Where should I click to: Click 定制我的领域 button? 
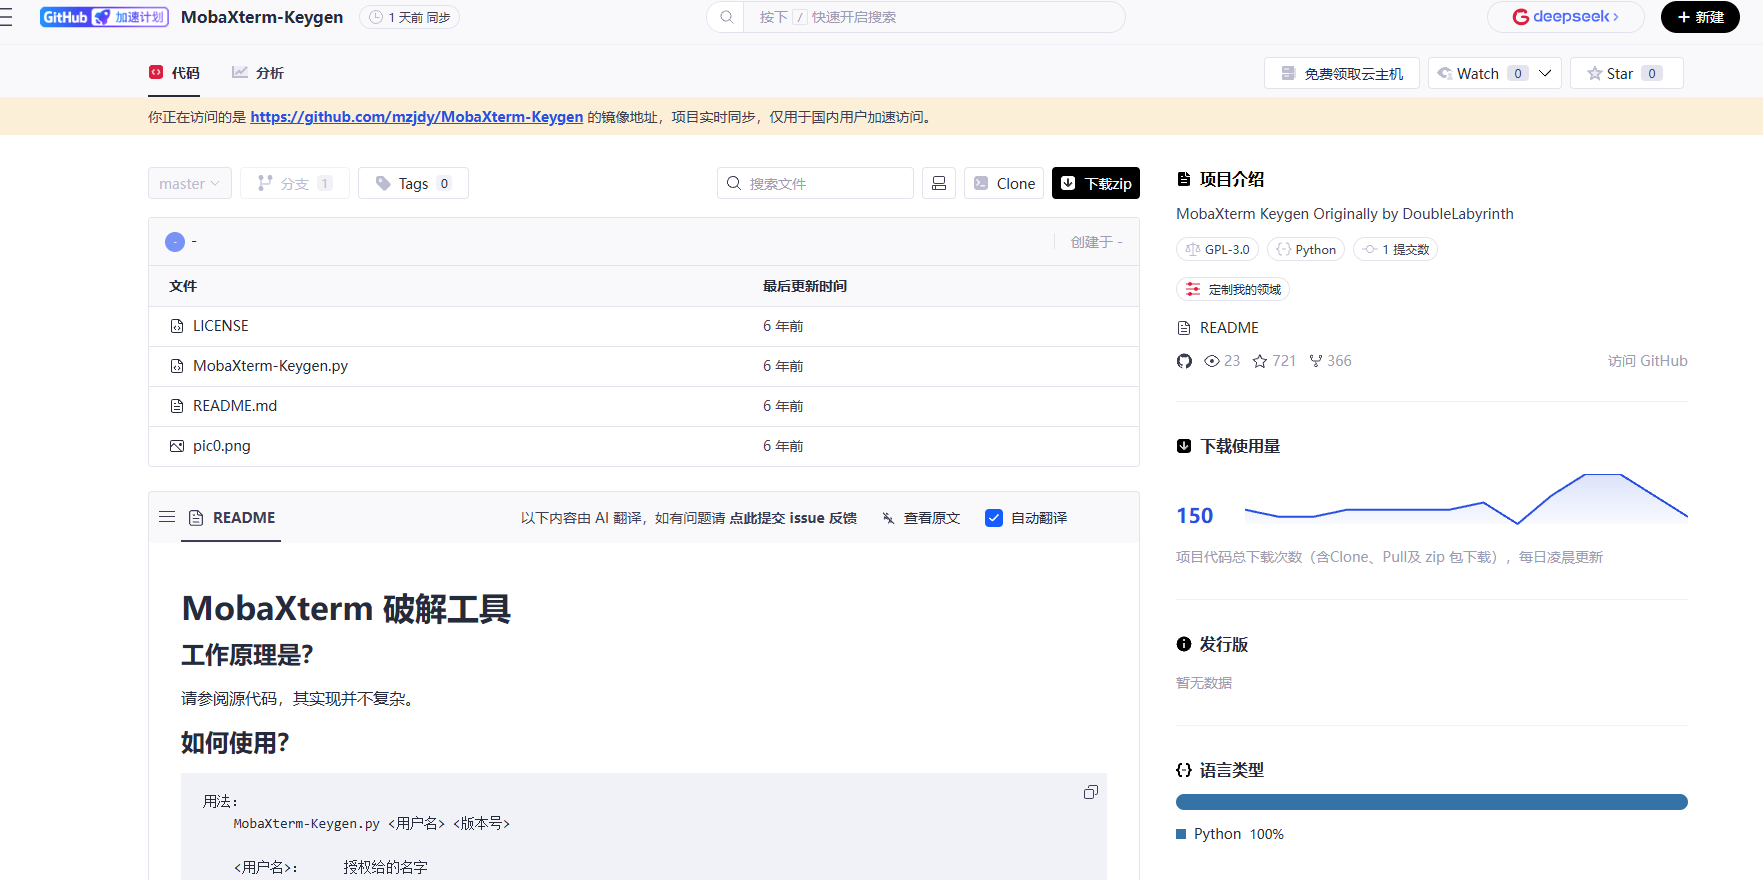[x=1233, y=289]
